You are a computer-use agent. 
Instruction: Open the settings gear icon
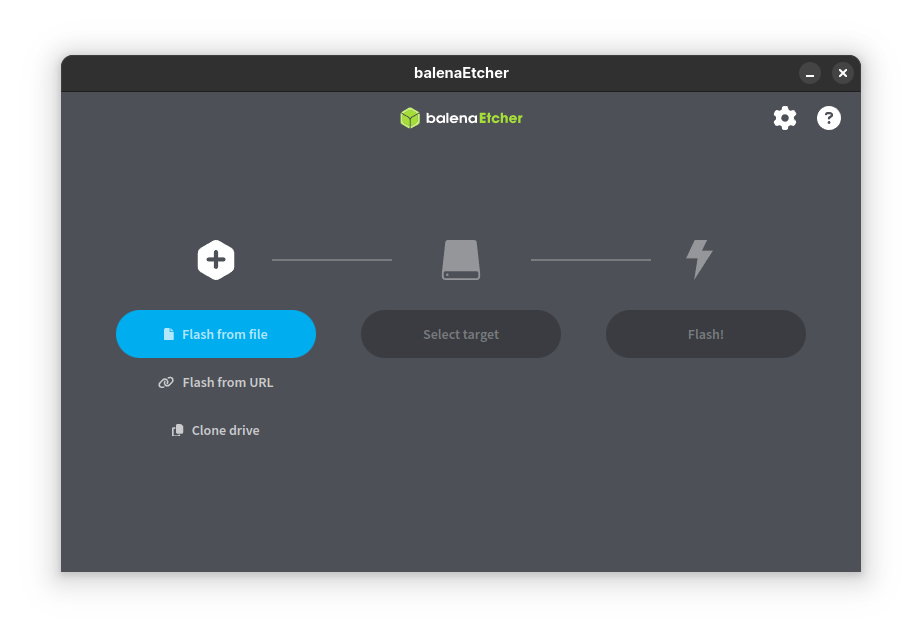[x=784, y=118]
